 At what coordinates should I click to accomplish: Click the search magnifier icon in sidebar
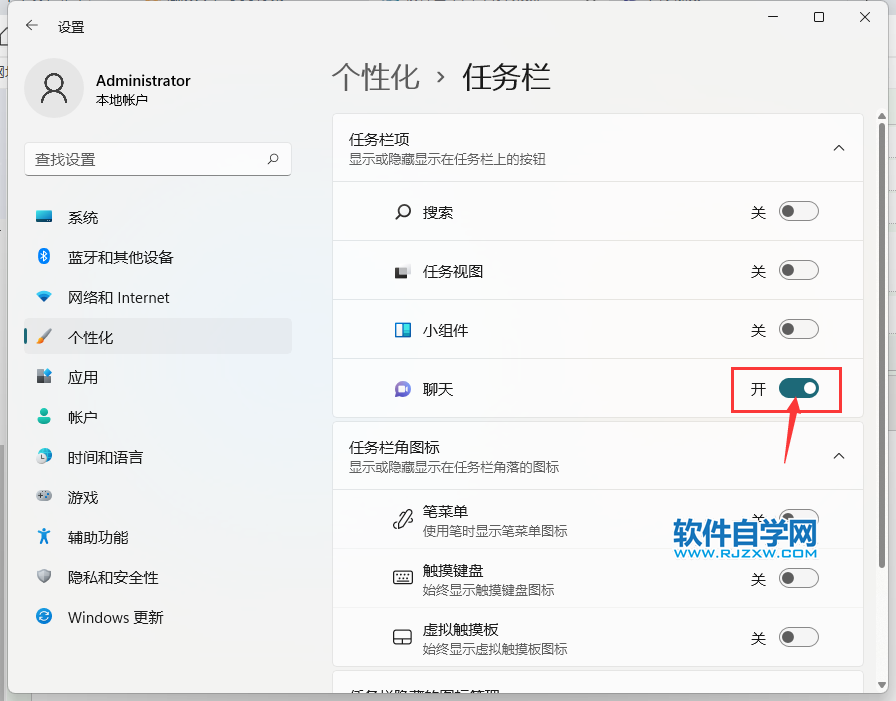coord(273,159)
